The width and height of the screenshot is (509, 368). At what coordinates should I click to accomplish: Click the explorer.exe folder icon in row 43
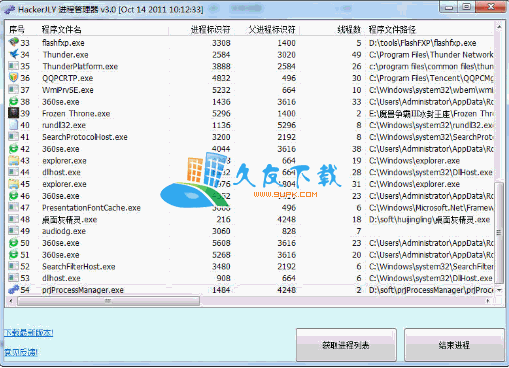click(13, 160)
